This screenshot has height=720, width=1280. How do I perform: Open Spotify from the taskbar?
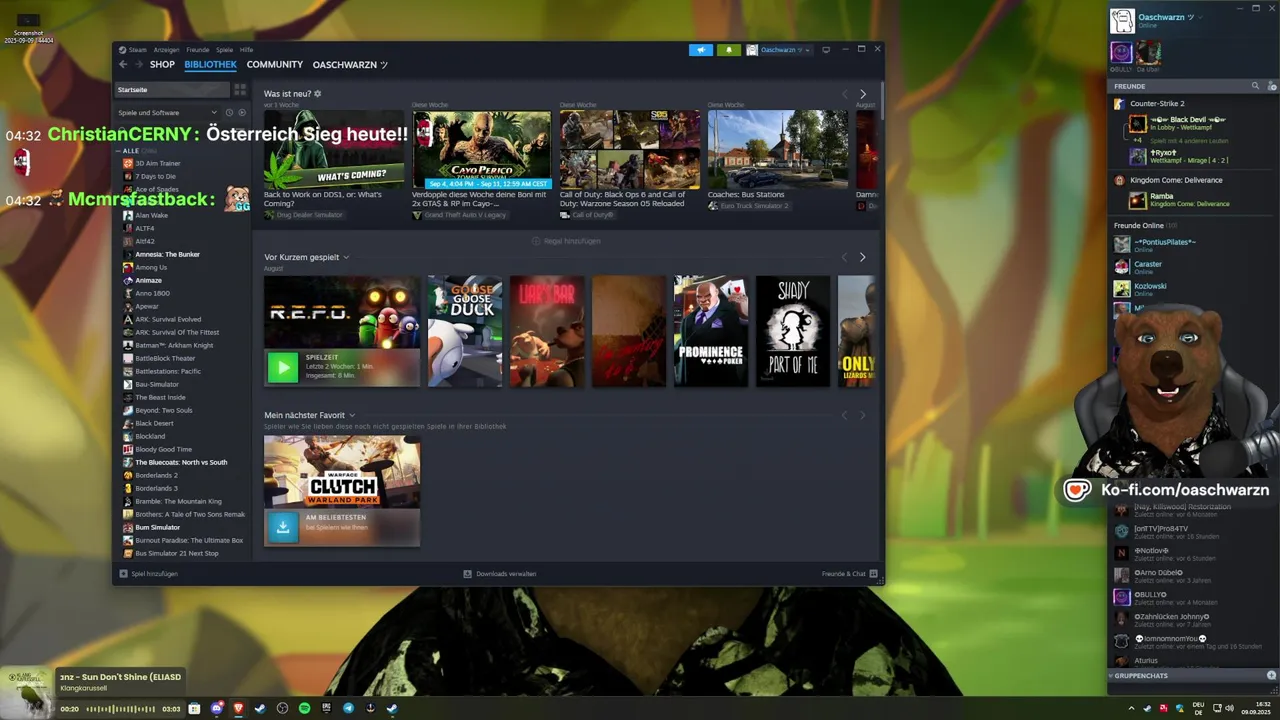(x=305, y=708)
